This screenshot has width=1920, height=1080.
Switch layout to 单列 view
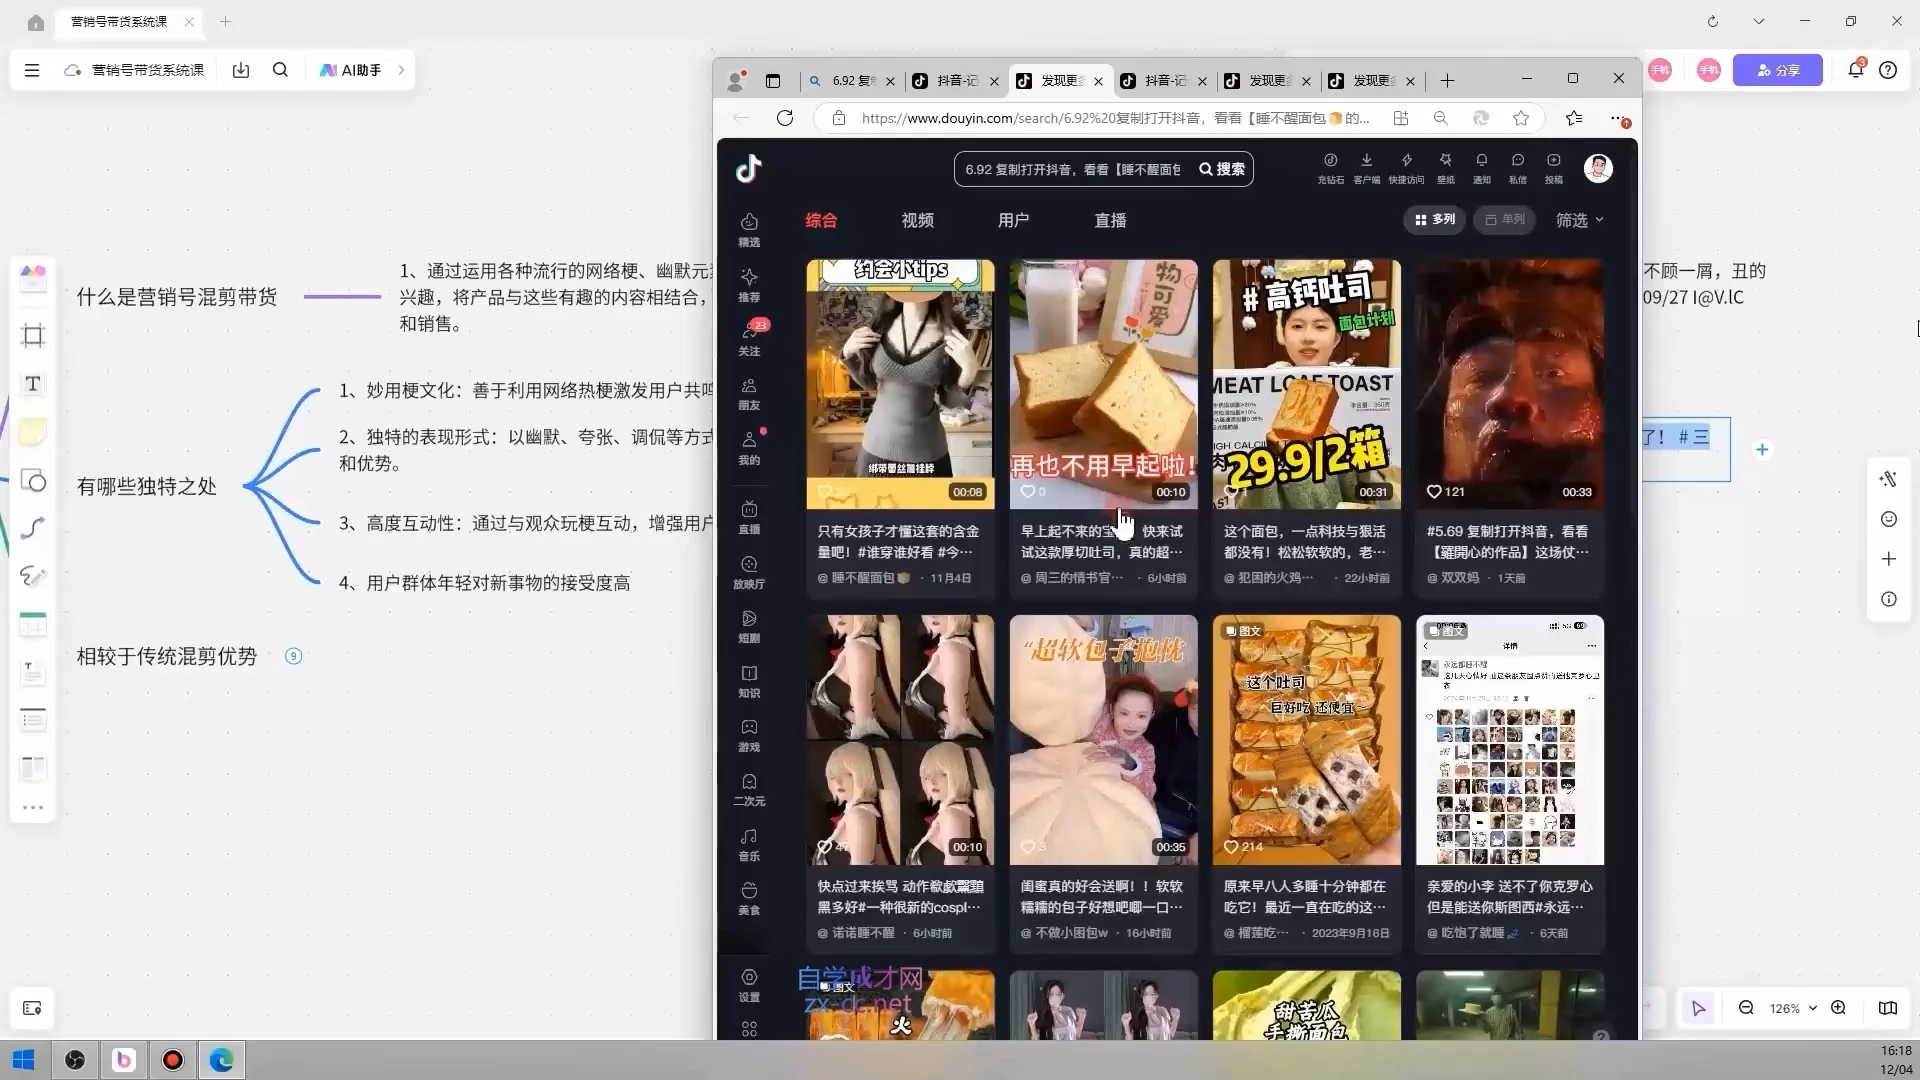(1504, 219)
